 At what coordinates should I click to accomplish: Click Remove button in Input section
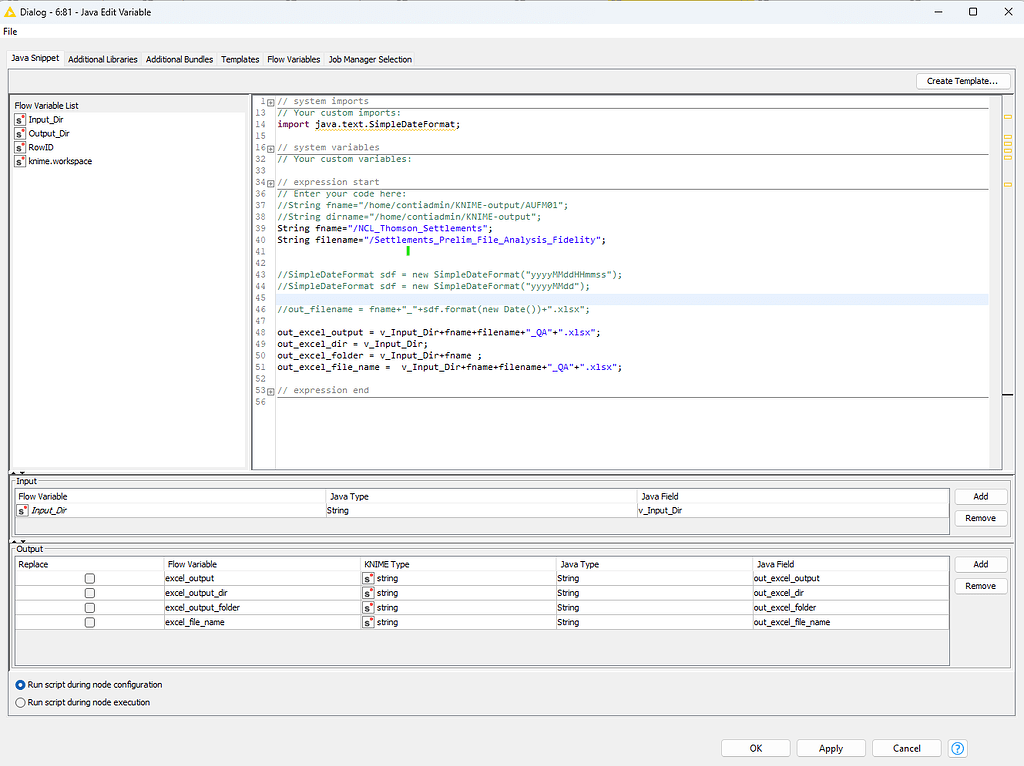(980, 518)
